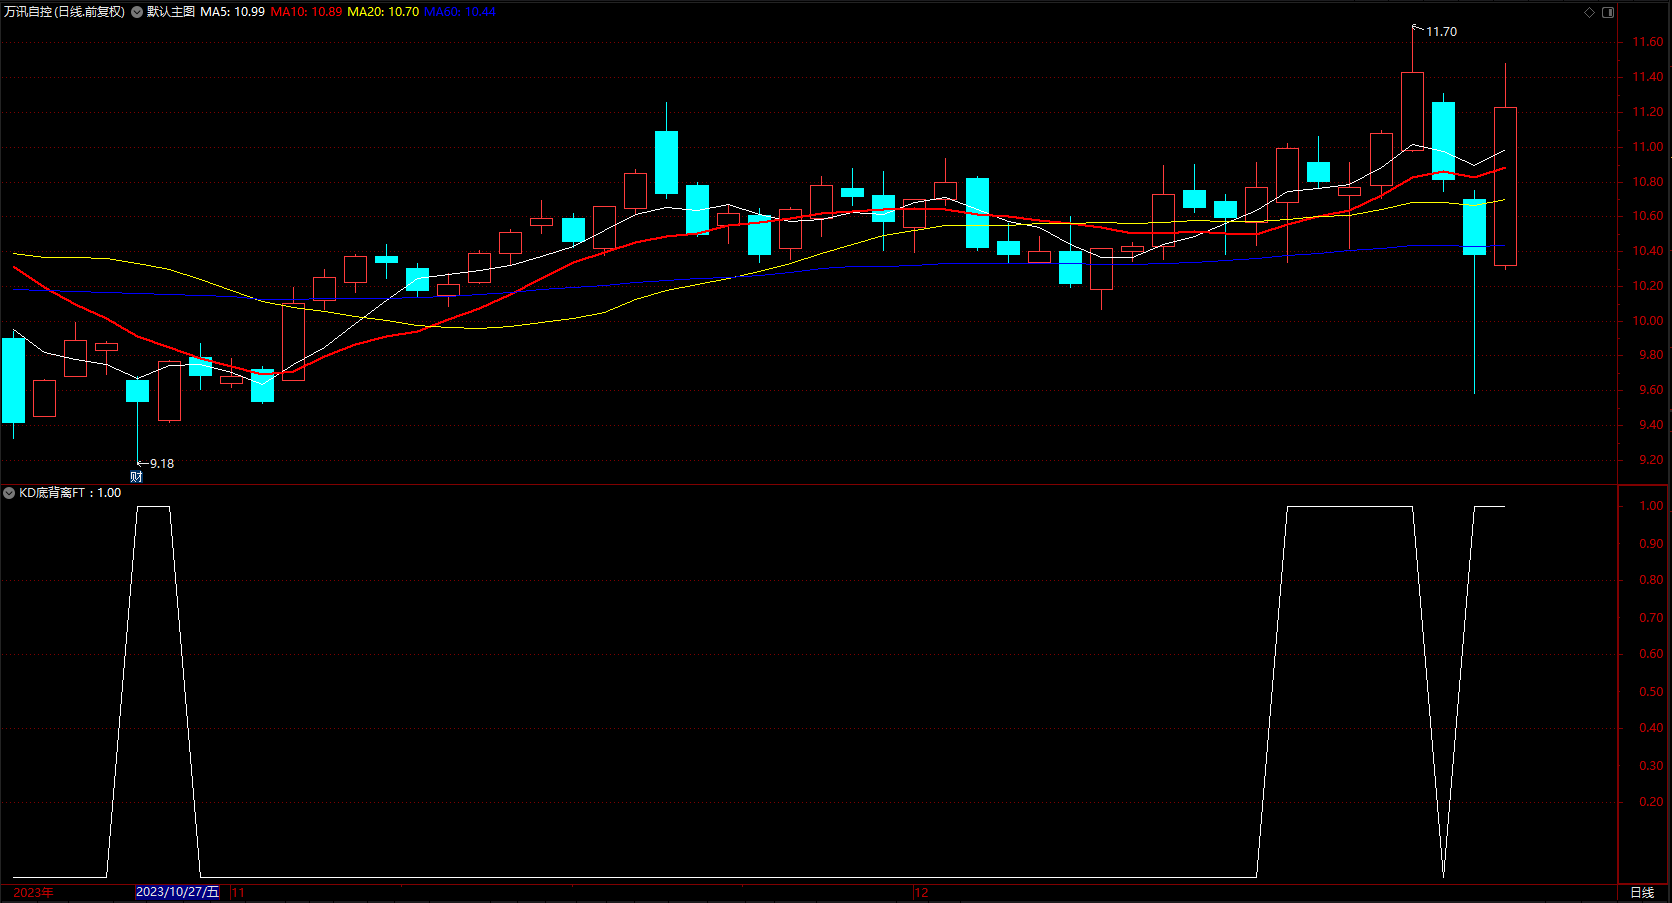Expand the 默认主图 main chart dropdown
Image resolution: width=1672 pixels, height=903 pixels.
pyautogui.click(x=137, y=12)
